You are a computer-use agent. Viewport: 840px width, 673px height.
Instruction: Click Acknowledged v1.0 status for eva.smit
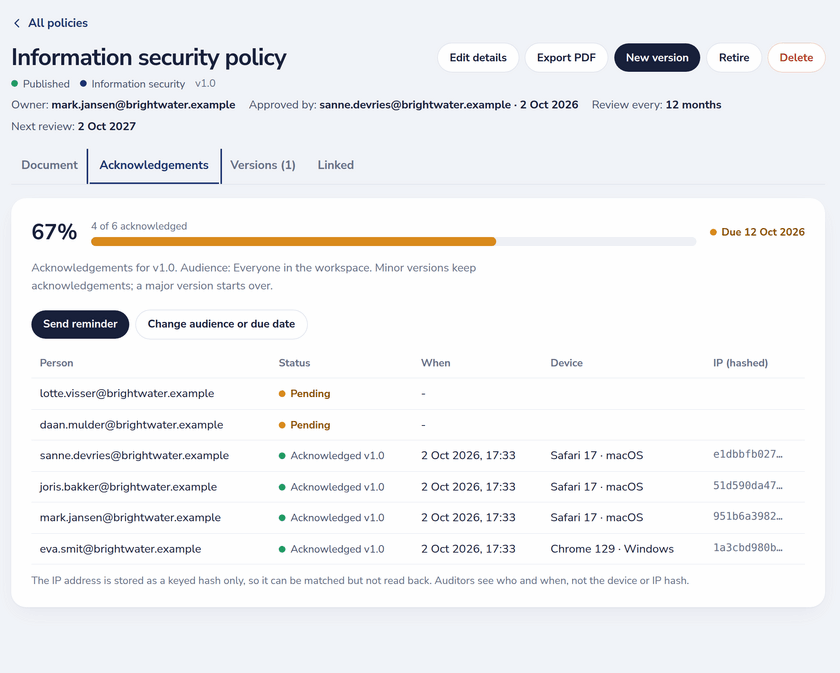pos(332,549)
